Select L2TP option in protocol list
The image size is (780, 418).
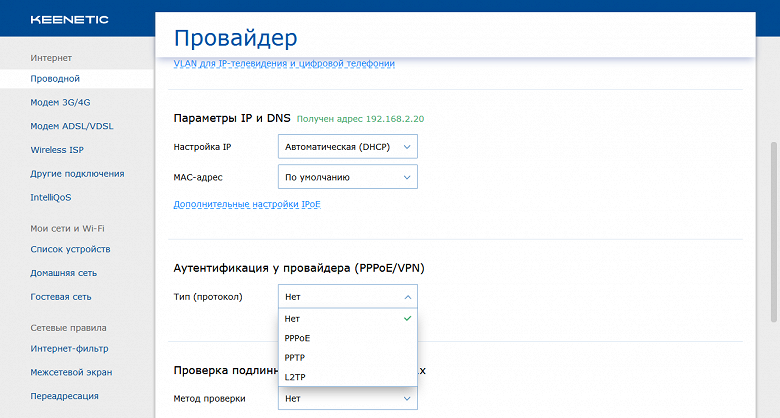click(x=348, y=377)
